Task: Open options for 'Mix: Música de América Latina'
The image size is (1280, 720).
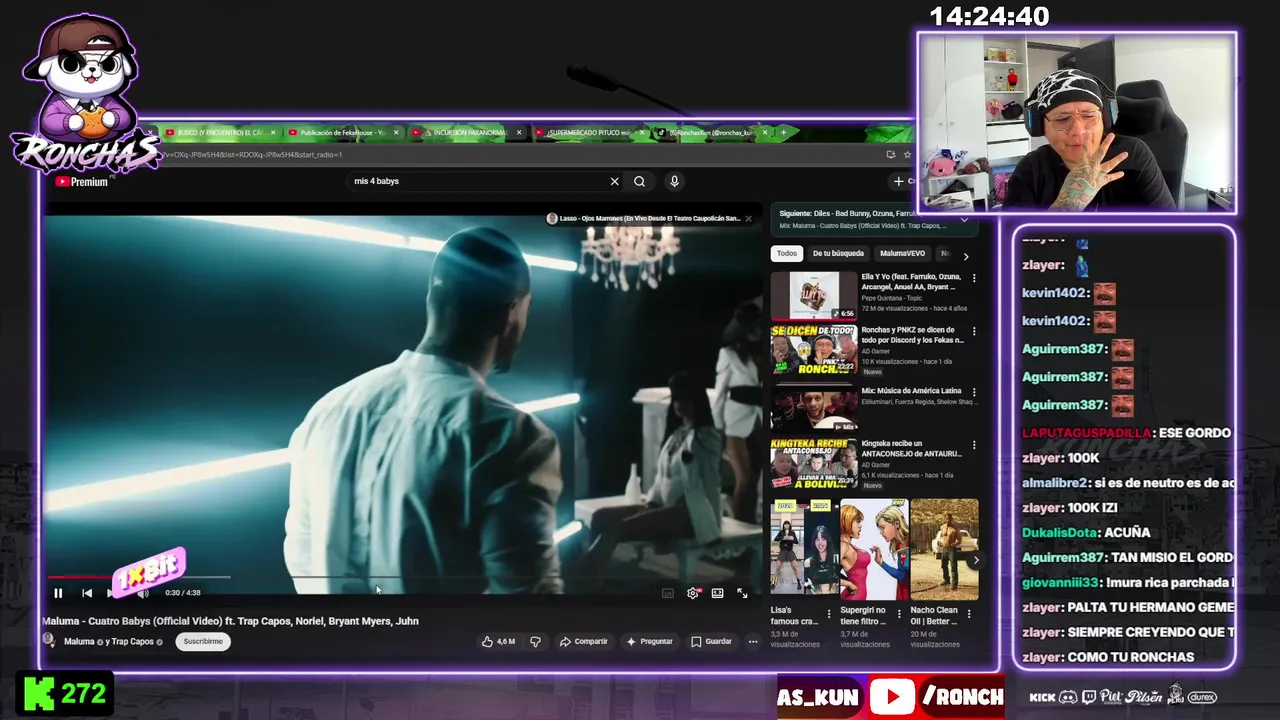Action: click(x=974, y=391)
